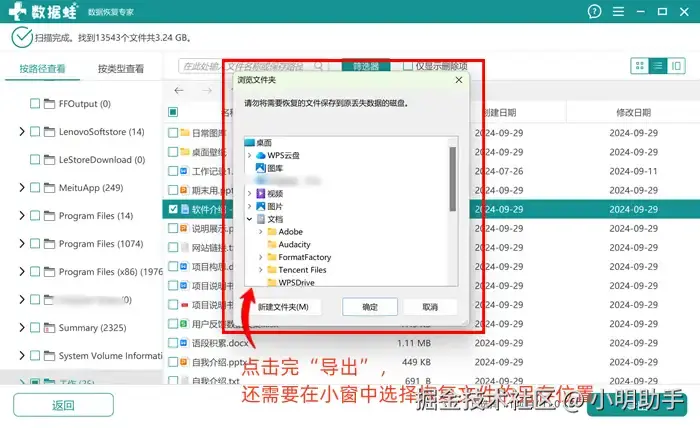Switch to grid thumbnail view
Image resolution: width=700 pixels, height=428 pixels.
[640, 66]
